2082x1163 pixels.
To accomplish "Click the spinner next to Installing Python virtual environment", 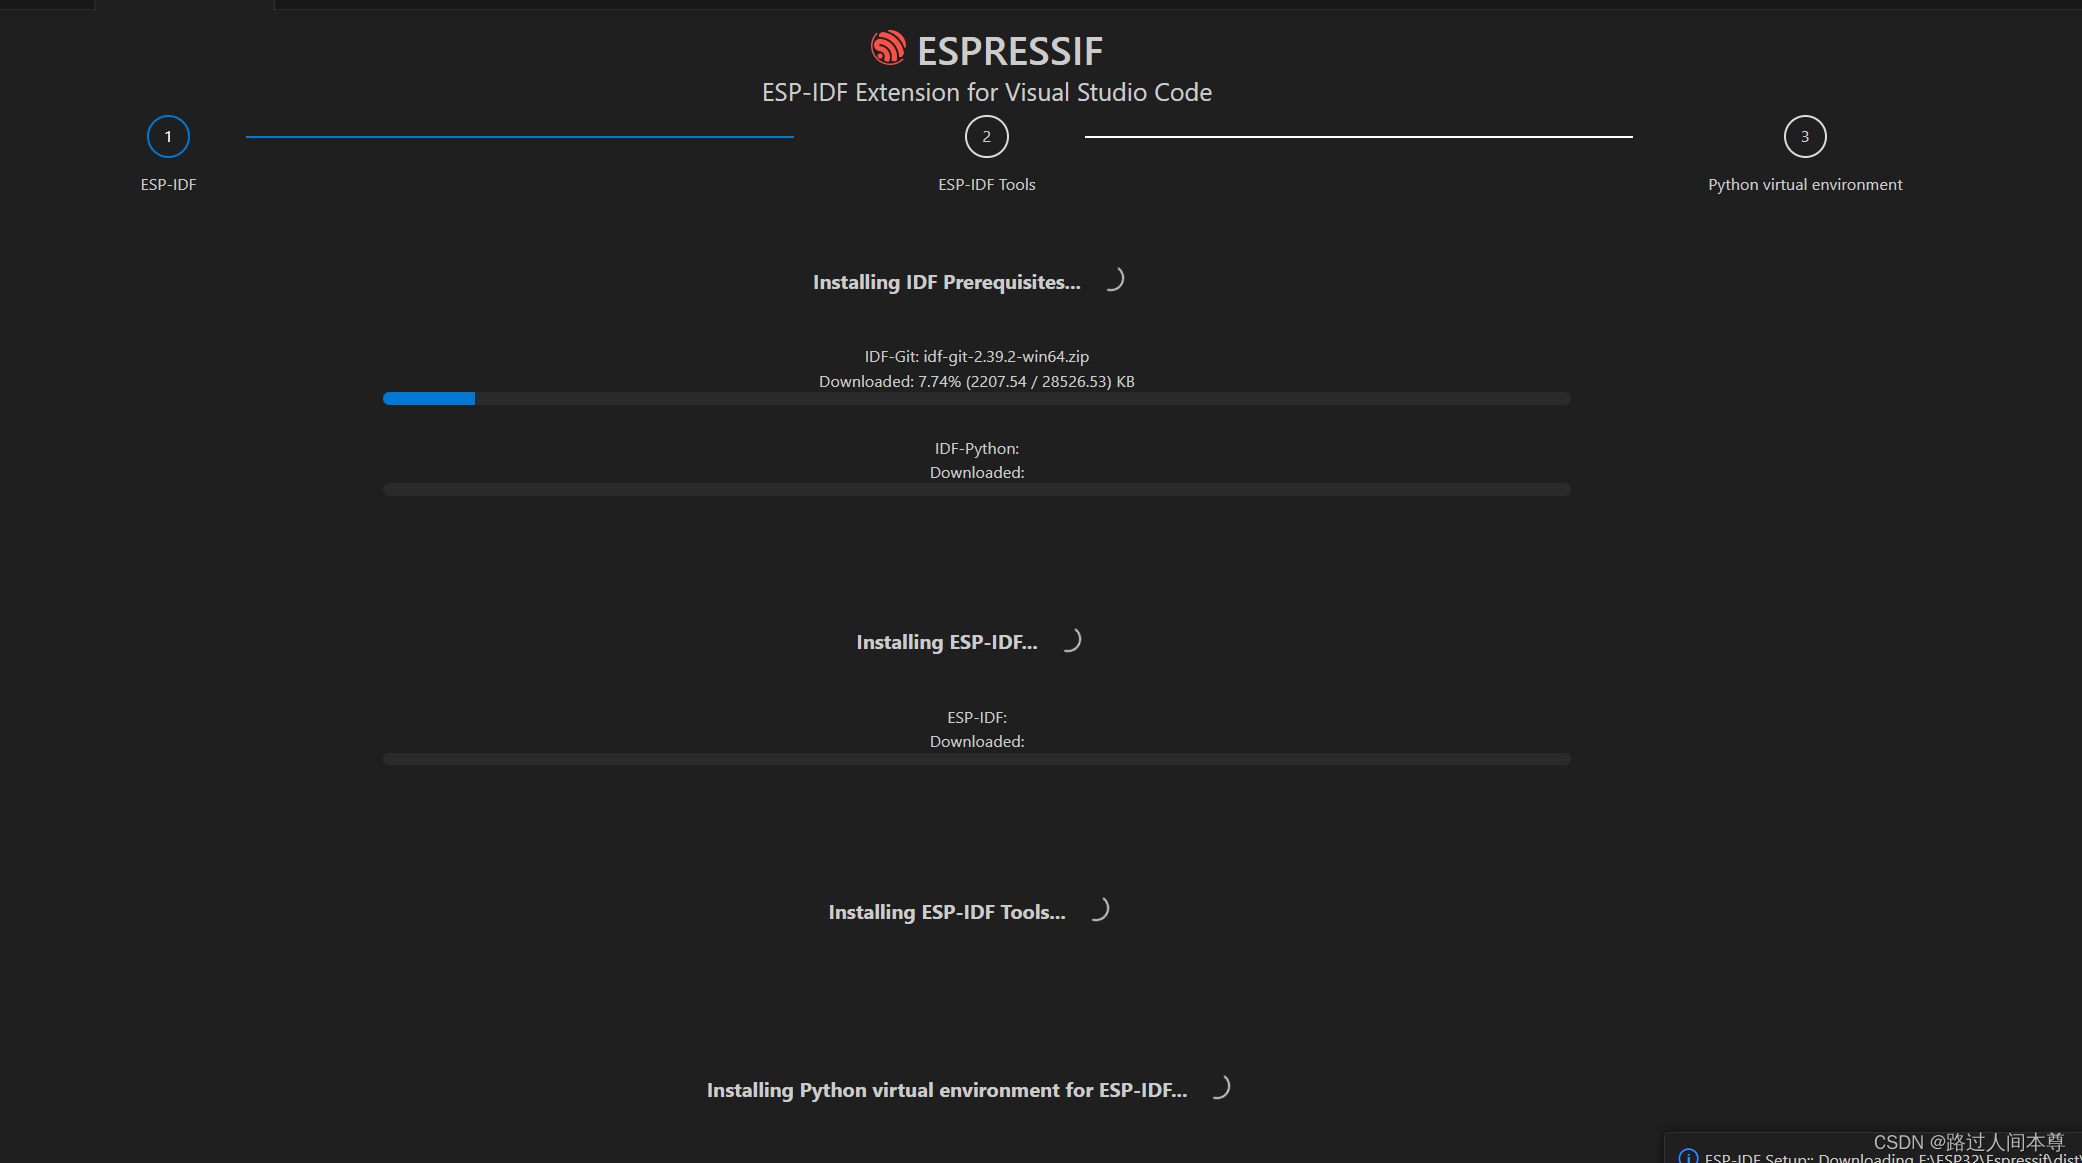I will [x=1223, y=1088].
